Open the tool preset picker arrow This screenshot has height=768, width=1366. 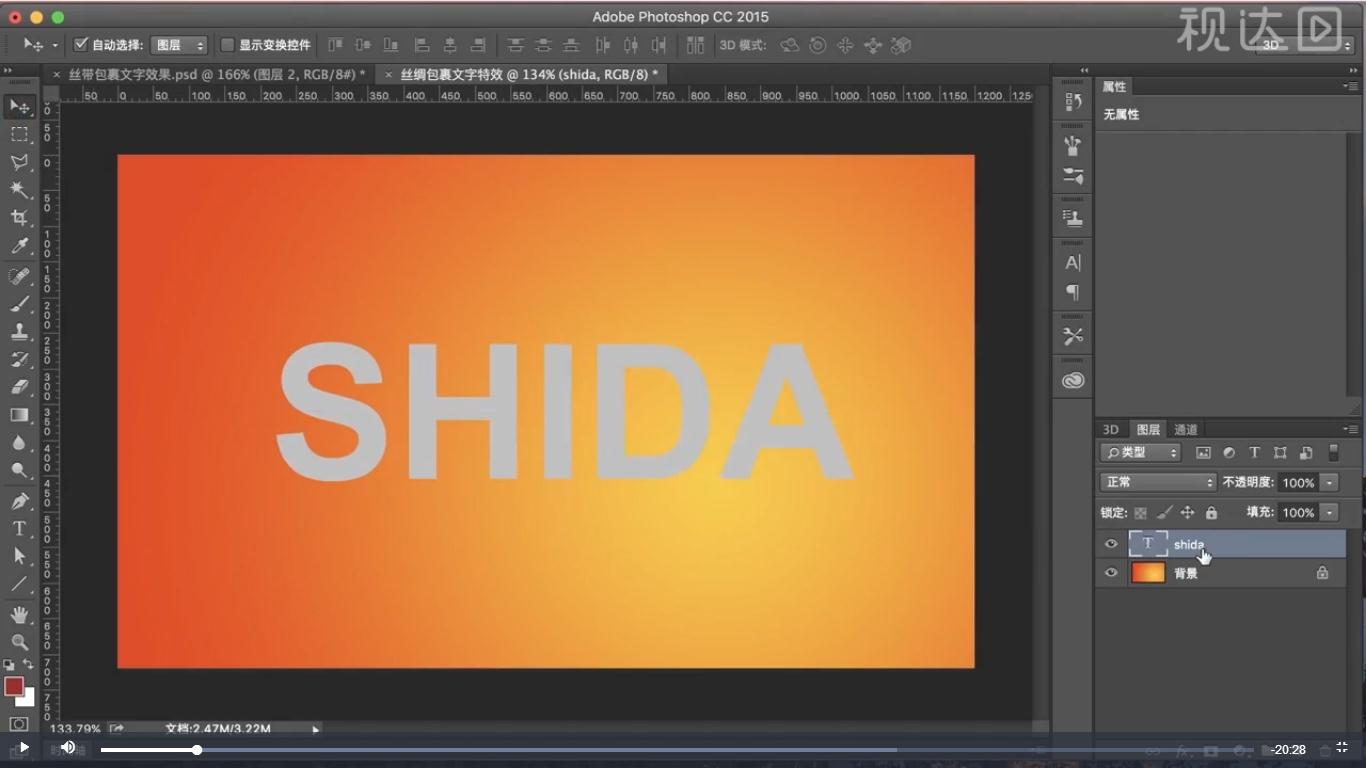[x=55, y=45]
